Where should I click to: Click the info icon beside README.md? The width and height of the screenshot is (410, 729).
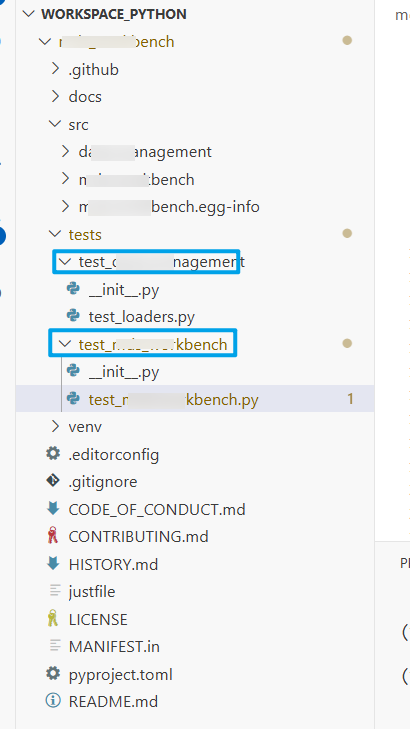point(53,701)
